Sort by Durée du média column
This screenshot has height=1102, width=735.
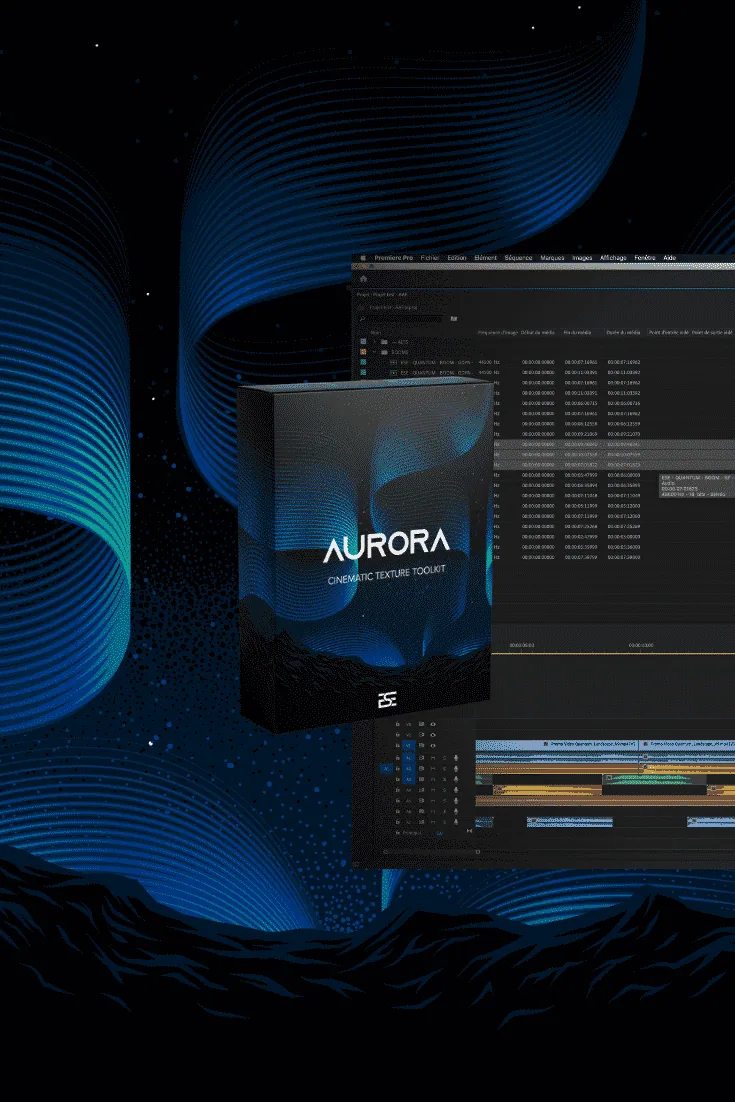623,332
